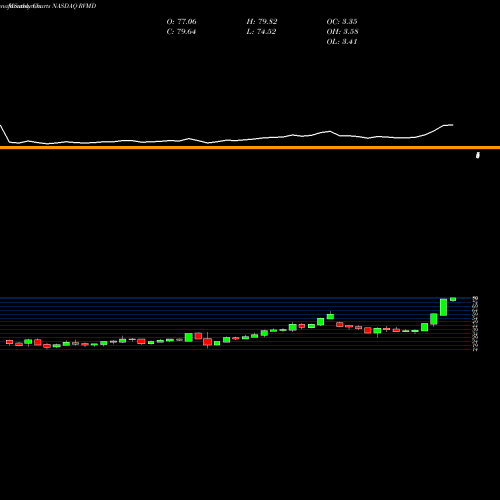
Task: Click the NASDAQ RVMD chart title
Action: [x=74, y=6]
